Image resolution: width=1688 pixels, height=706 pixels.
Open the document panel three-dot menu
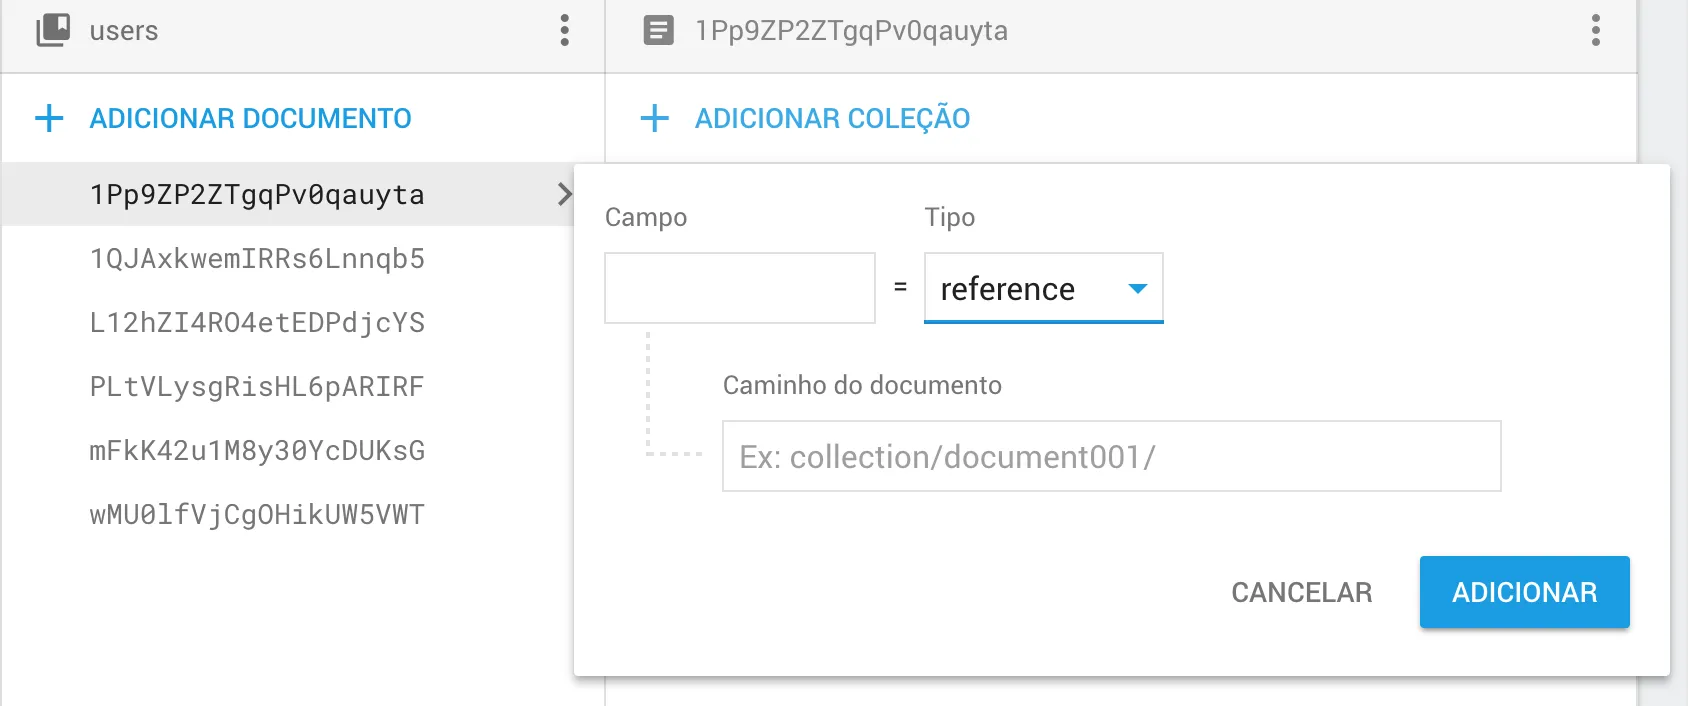pos(1596,30)
